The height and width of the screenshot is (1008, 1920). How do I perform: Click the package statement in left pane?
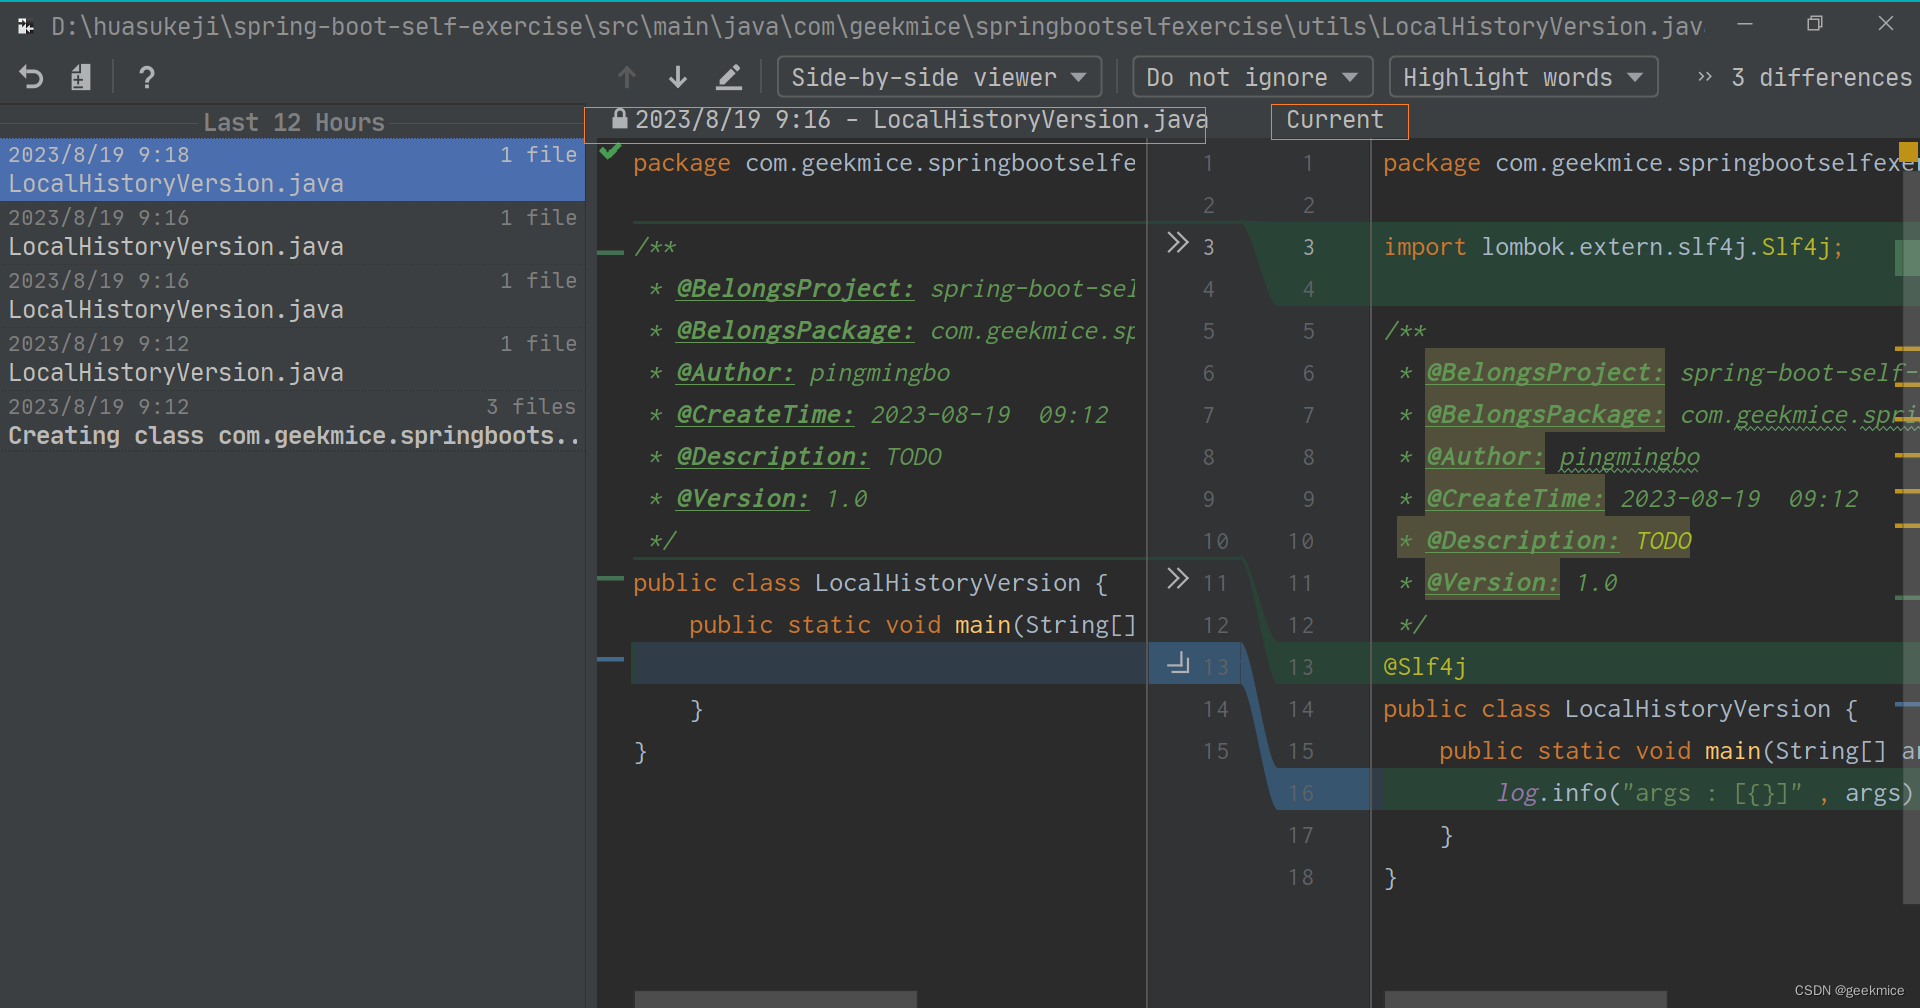[x=884, y=163]
